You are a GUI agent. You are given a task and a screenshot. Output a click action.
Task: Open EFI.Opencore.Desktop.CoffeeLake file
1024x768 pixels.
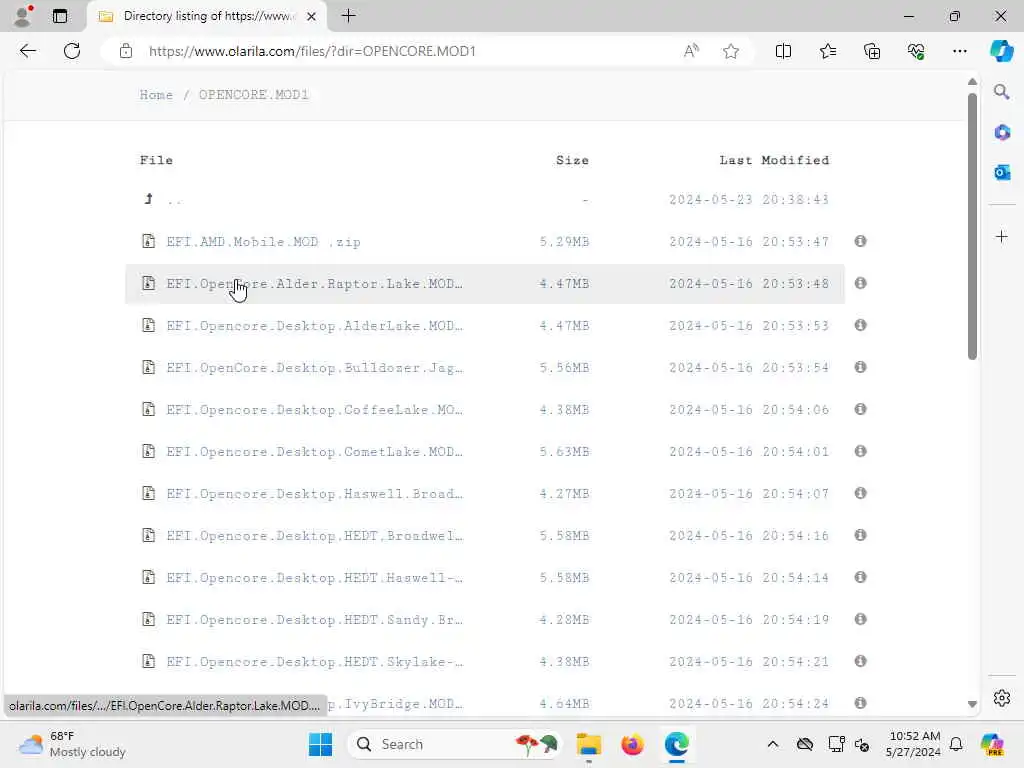[x=314, y=409]
